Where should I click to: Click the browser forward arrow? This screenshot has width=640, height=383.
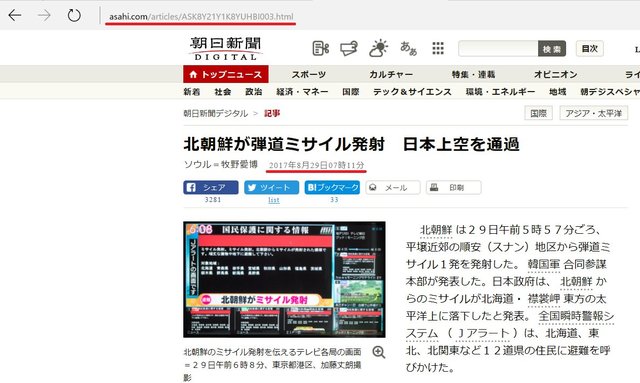point(44,16)
